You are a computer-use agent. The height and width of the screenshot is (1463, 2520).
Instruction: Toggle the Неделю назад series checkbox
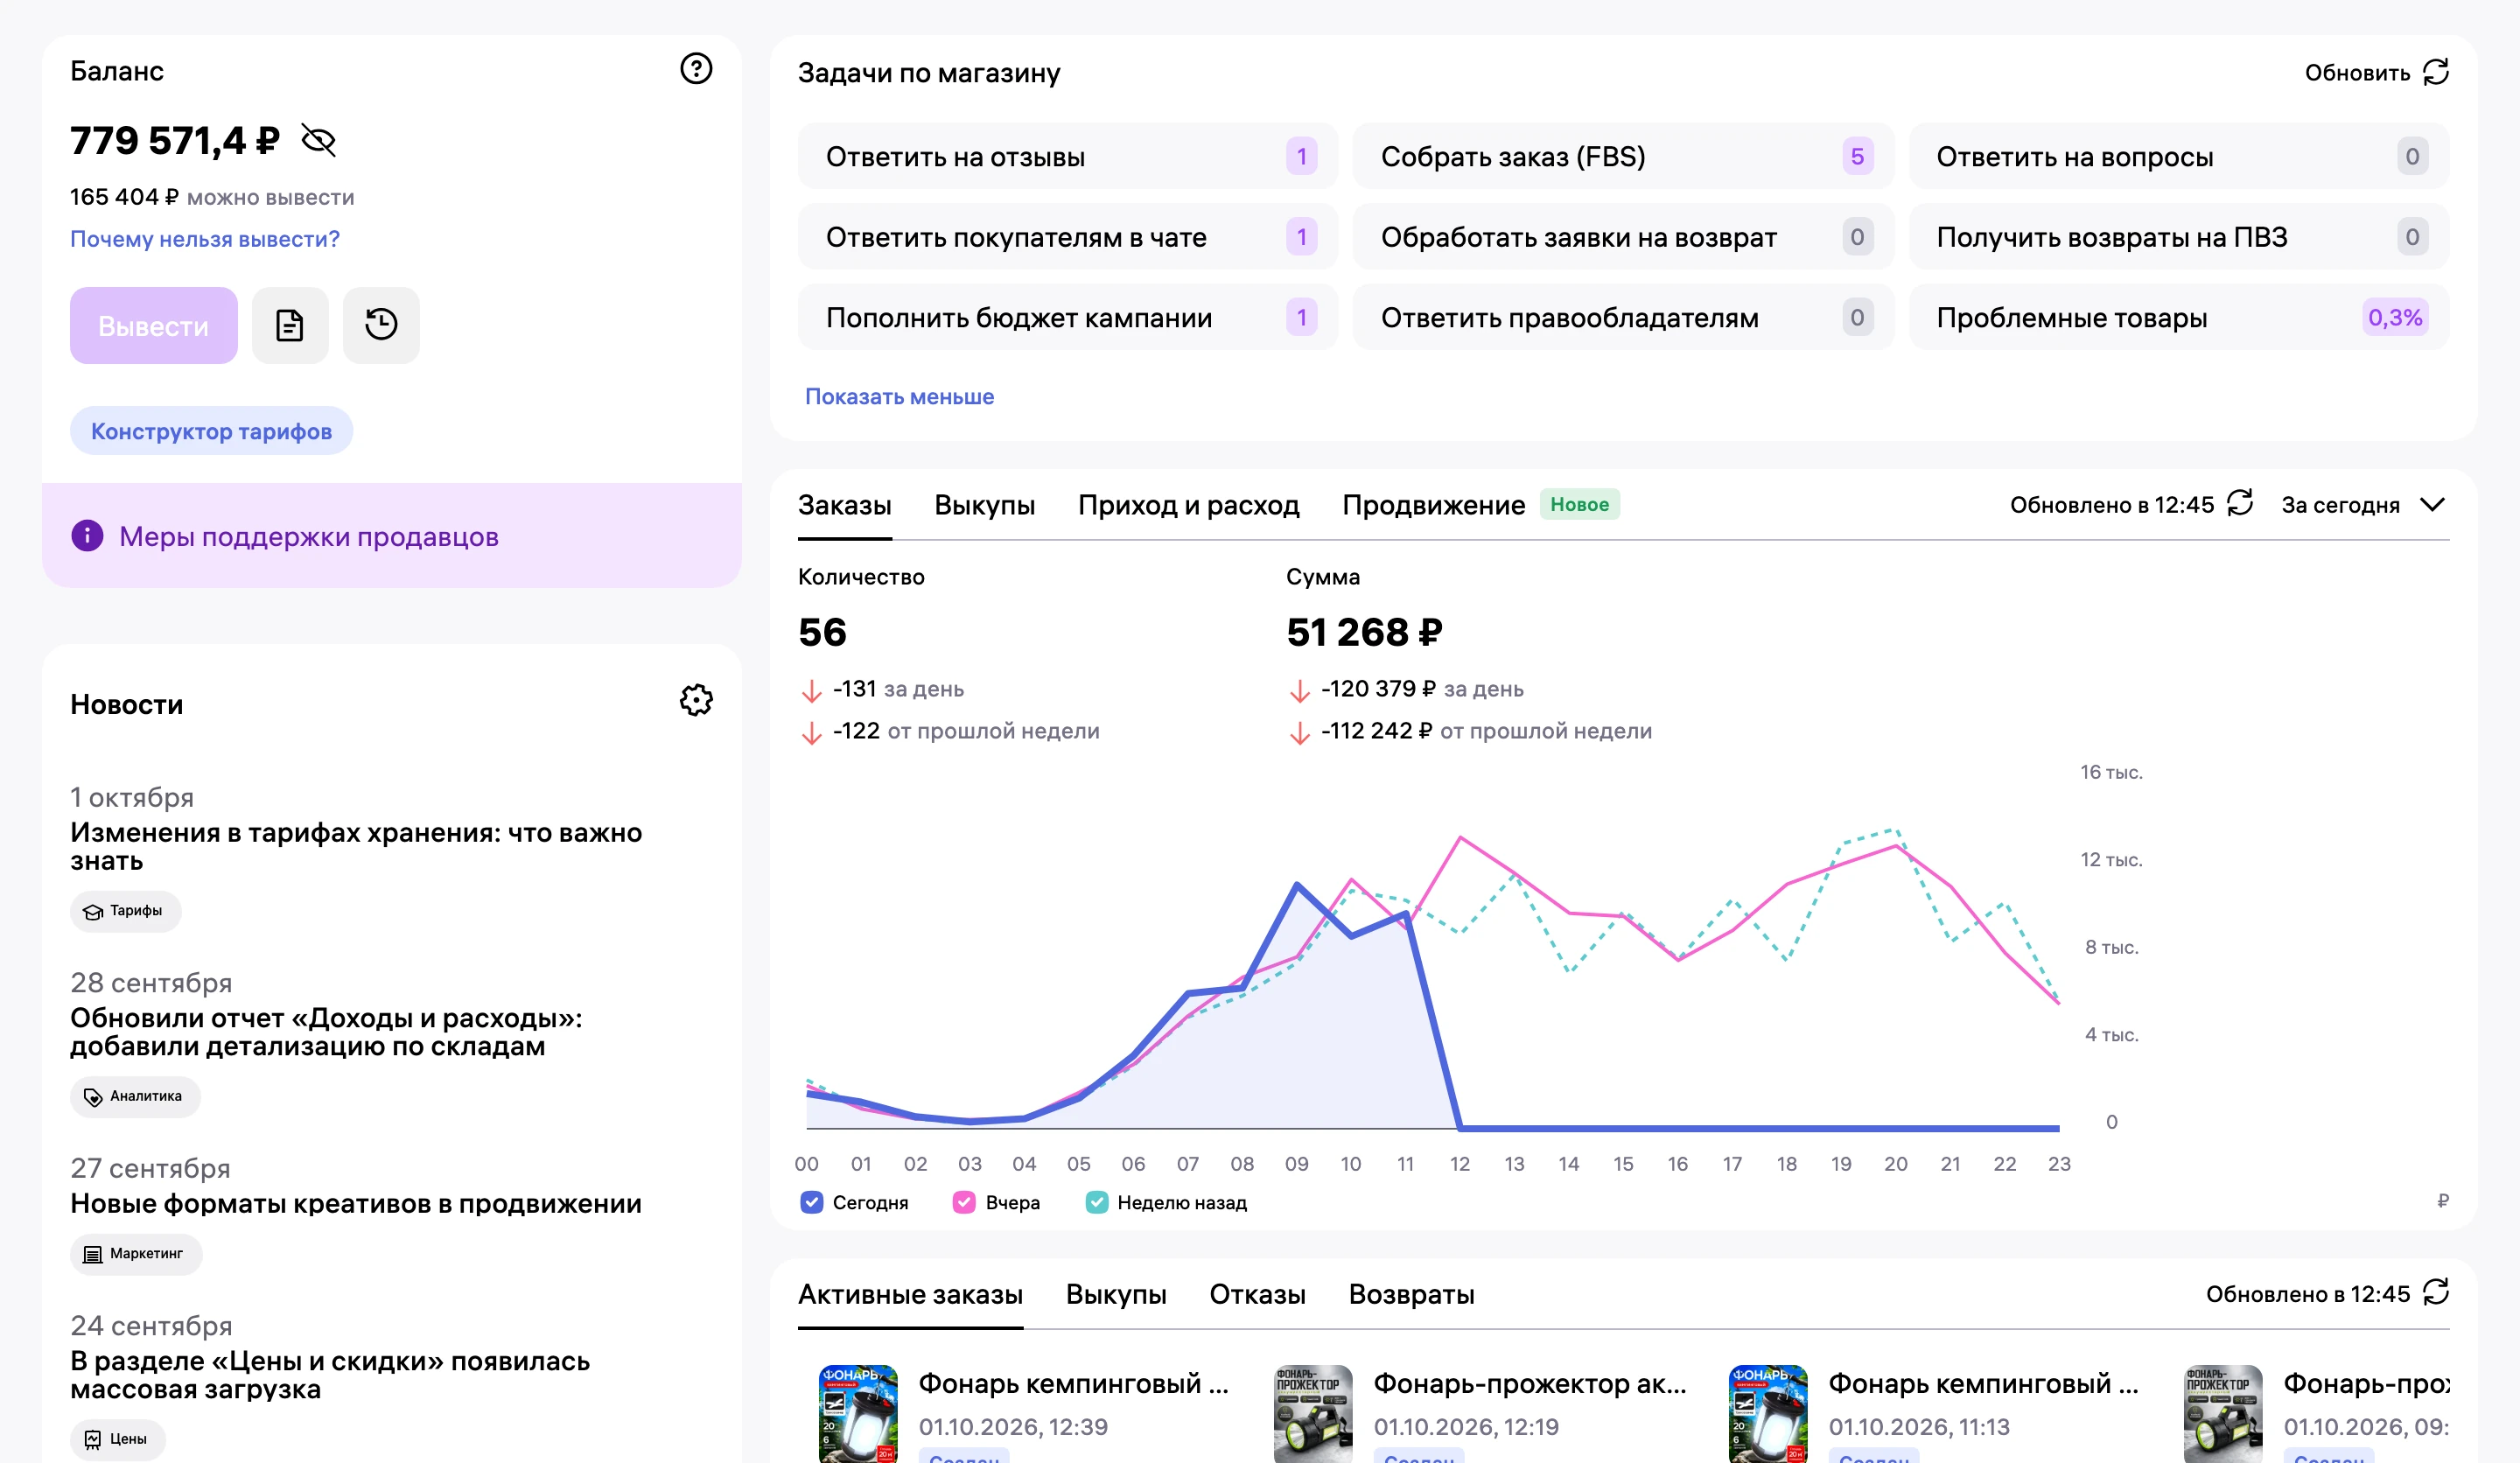(1097, 1202)
